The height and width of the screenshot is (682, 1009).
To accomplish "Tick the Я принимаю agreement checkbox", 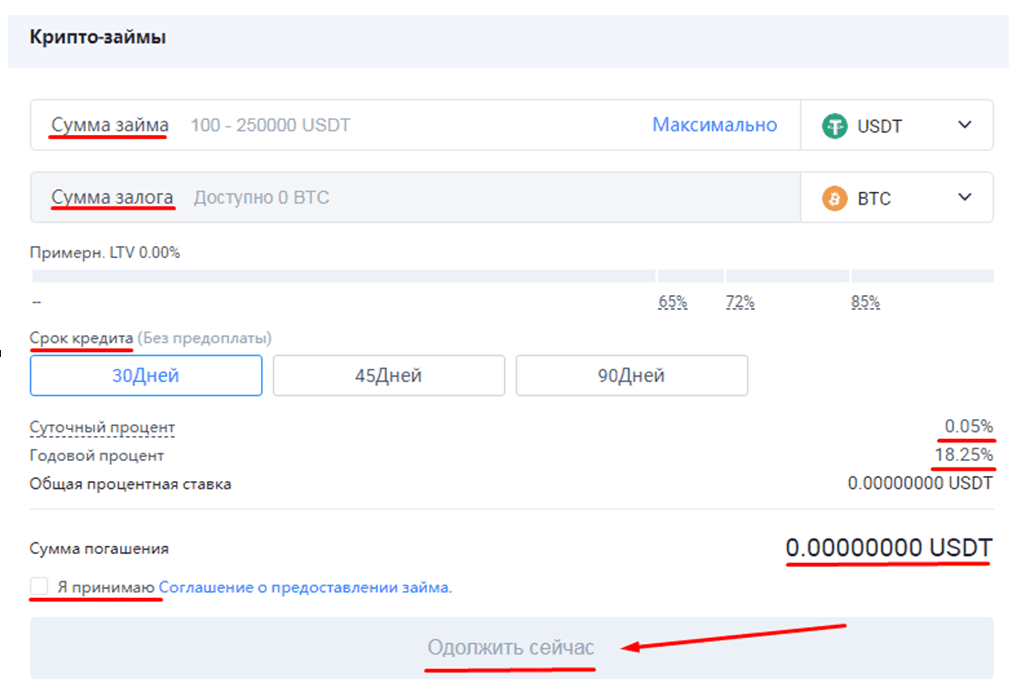I will pyautogui.click(x=39, y=586).
